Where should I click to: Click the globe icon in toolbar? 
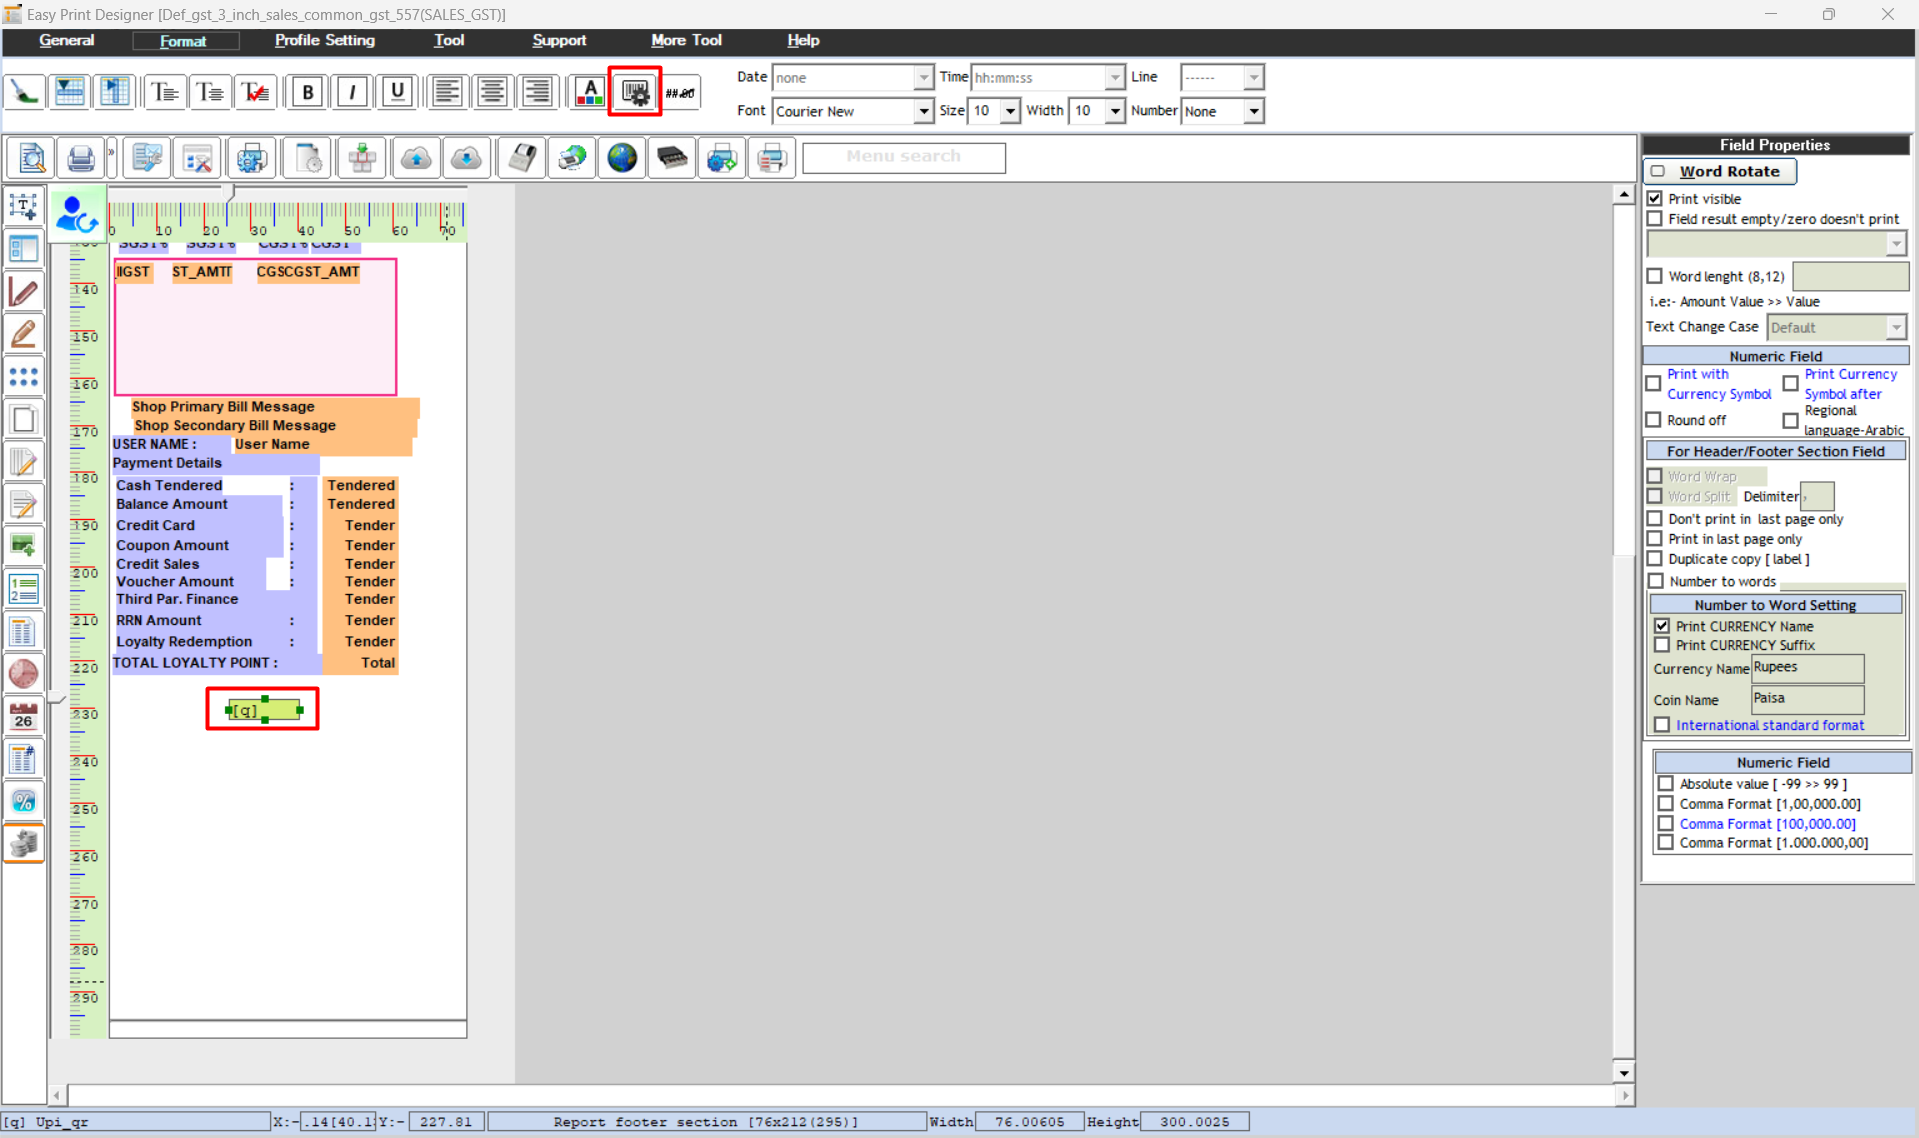622,158
